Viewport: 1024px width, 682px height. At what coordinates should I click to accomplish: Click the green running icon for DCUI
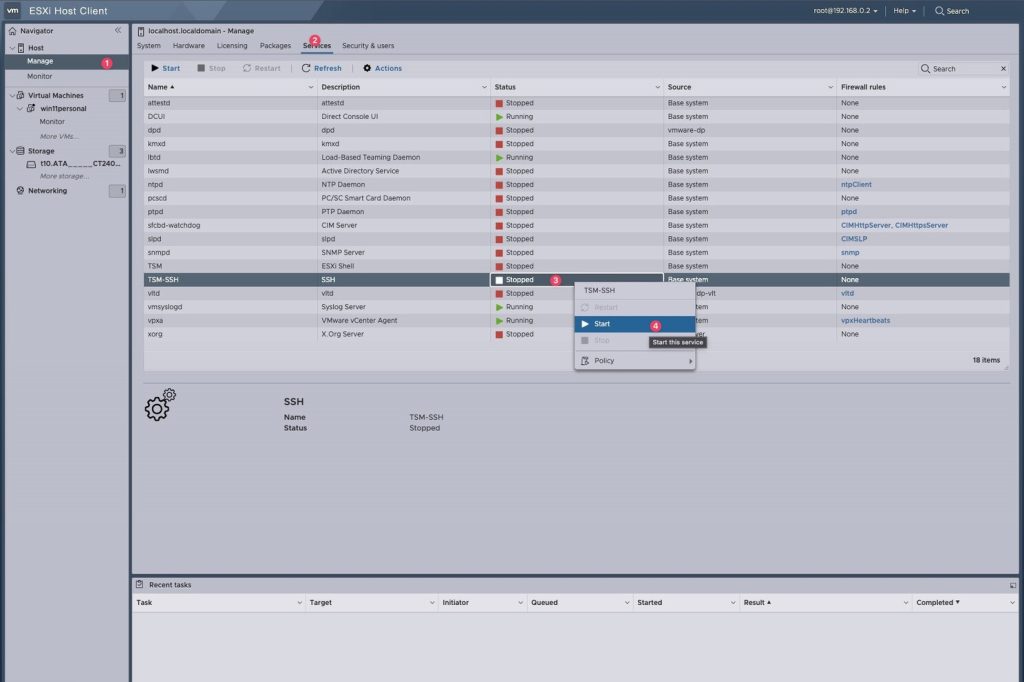[499, 117]
